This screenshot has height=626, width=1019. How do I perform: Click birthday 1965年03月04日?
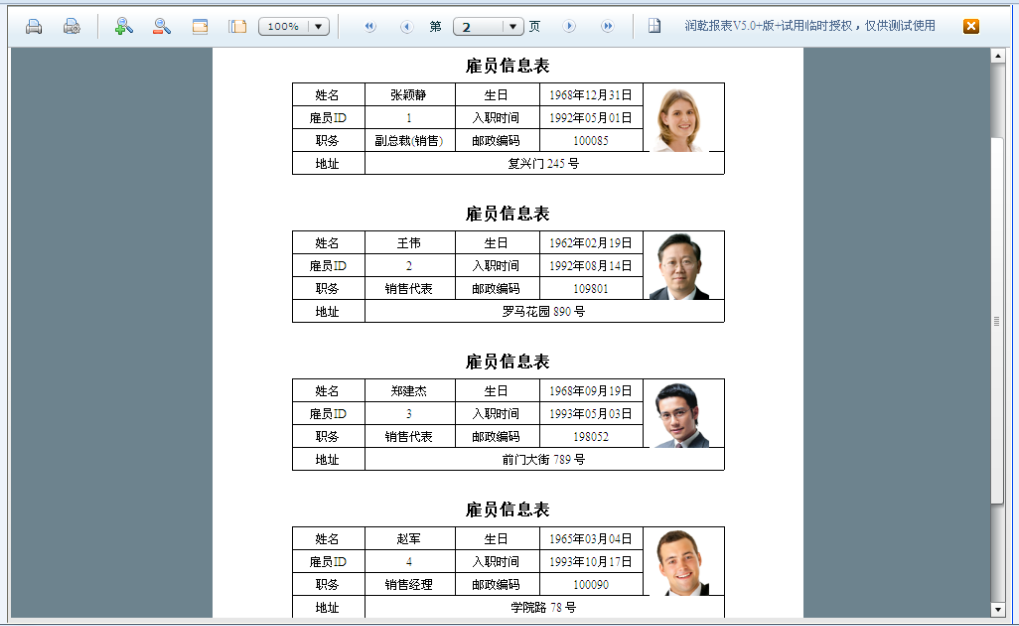(x=591, y=539)
